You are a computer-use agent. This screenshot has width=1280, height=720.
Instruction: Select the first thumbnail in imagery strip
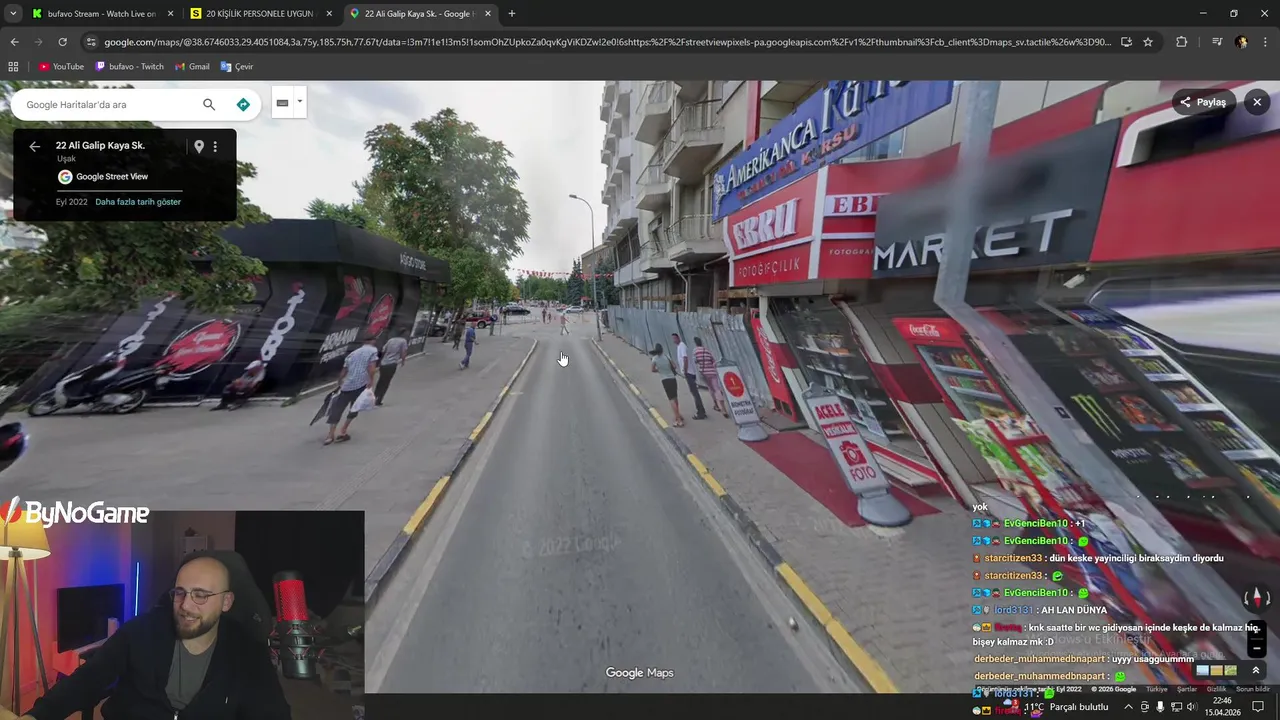coord(1203,670)
